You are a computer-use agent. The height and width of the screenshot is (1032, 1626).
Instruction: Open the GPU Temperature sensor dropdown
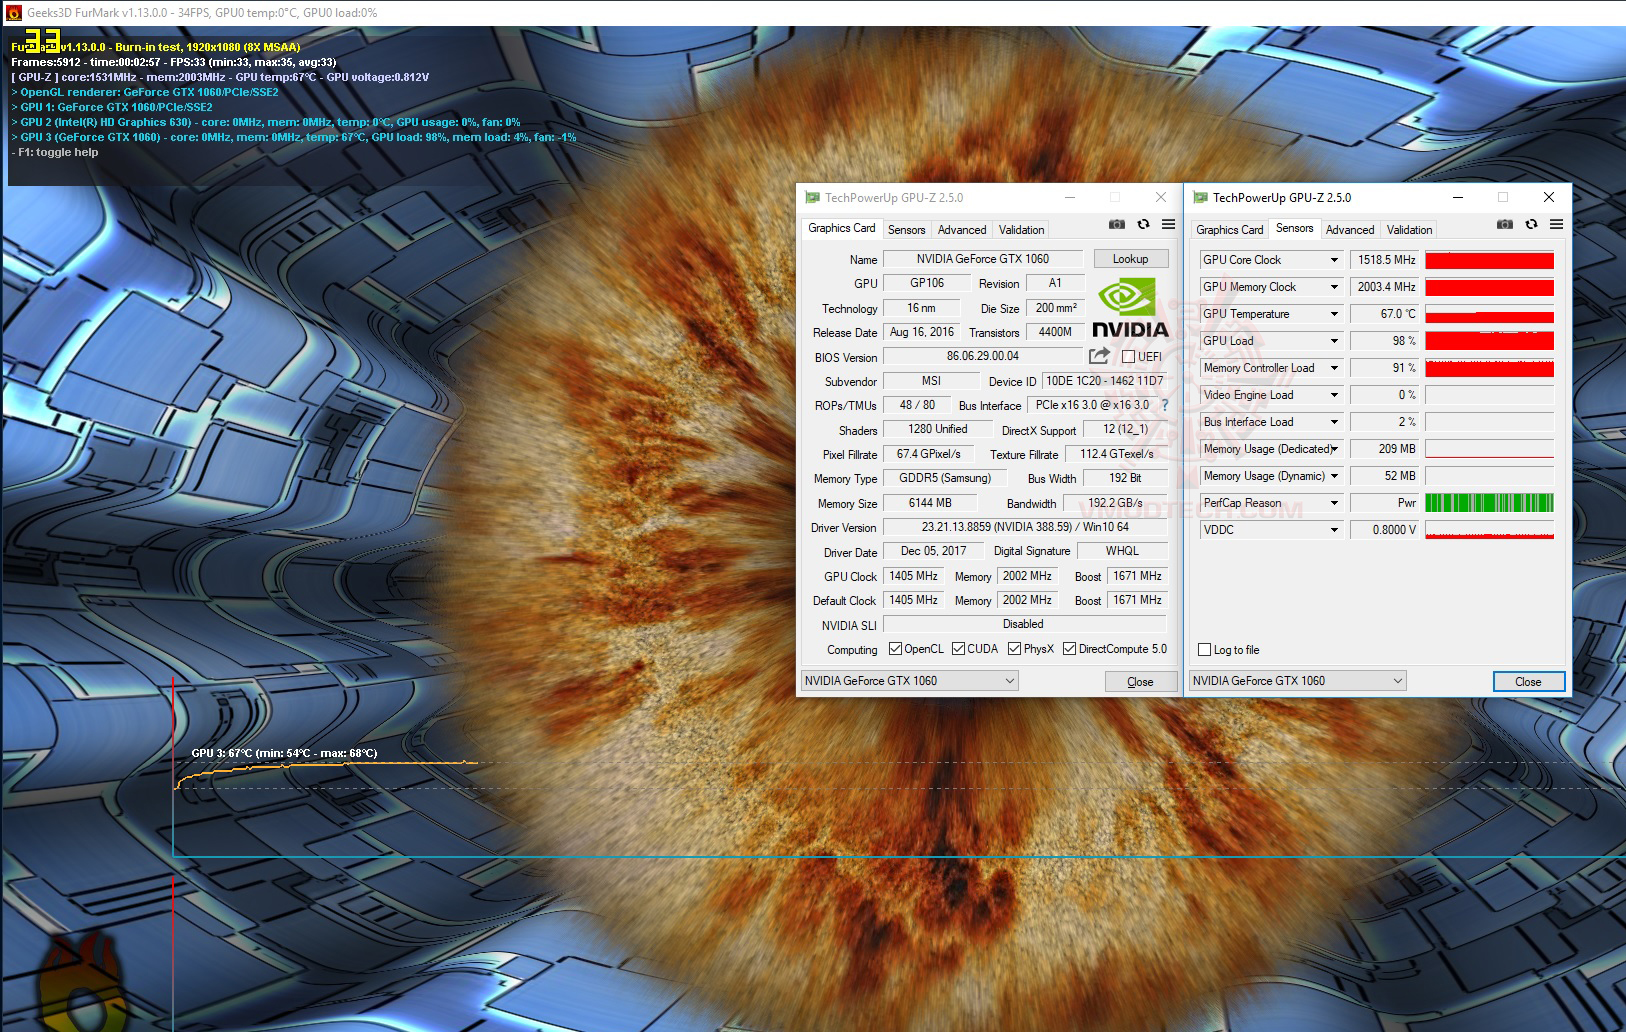coord(1333,314)
